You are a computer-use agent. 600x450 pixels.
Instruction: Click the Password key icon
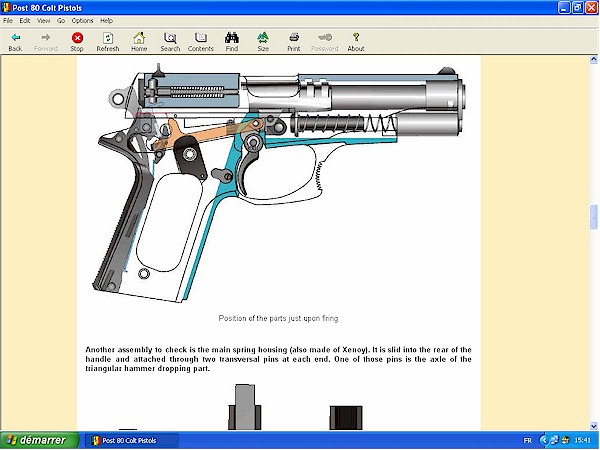tap(325, 38)
